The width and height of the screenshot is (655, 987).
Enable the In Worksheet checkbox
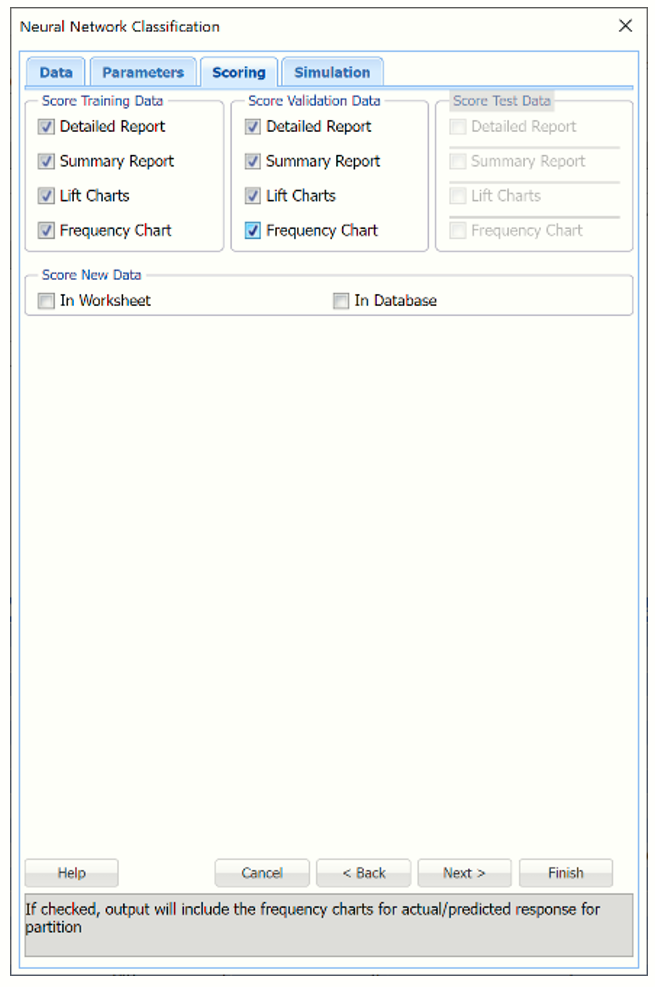46,301
